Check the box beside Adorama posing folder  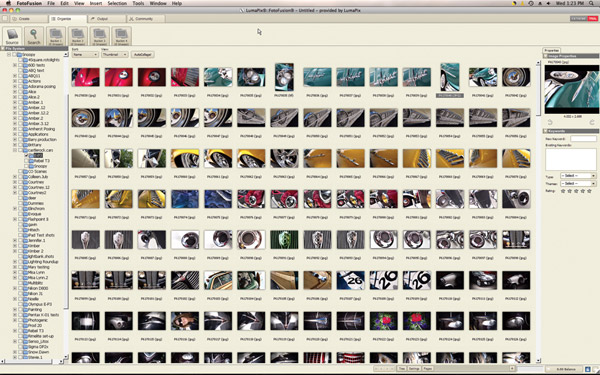21,86
